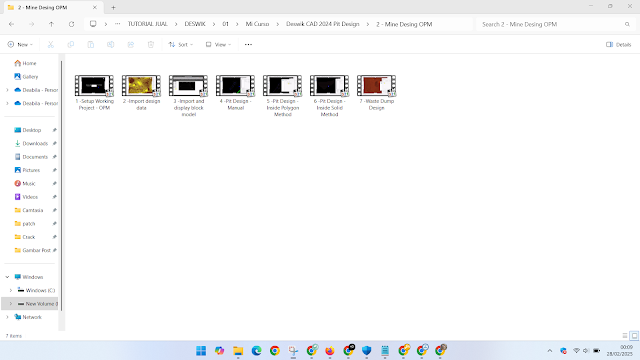This screenshot has width=640, height=360.
Task: Go up one folder with Up arrow
Action: click(x=51, y=24)
